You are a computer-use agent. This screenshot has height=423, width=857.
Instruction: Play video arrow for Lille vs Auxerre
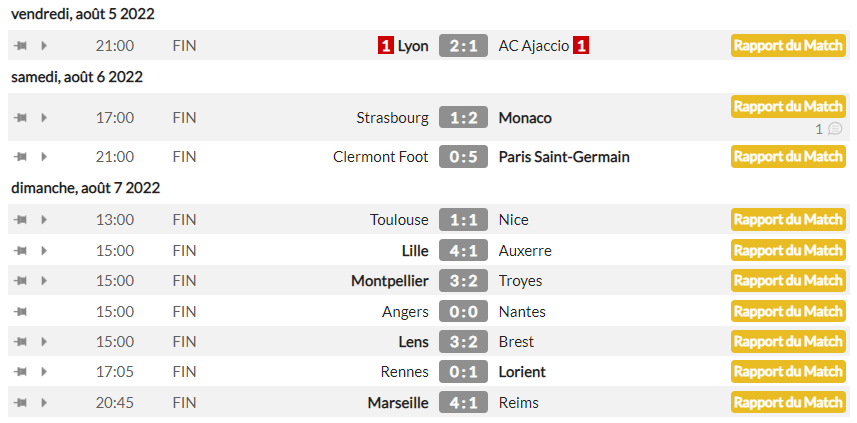44,251
